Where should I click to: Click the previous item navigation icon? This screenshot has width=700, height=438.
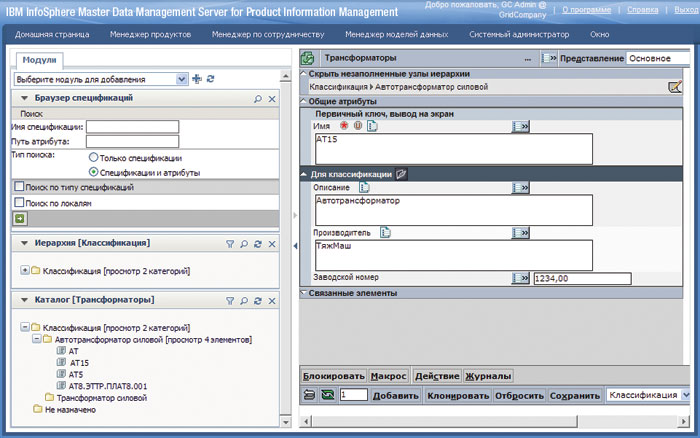point(309,395)
